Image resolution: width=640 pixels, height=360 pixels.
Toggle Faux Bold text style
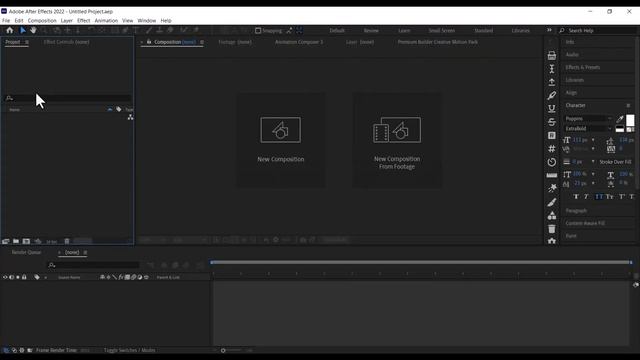576,197
